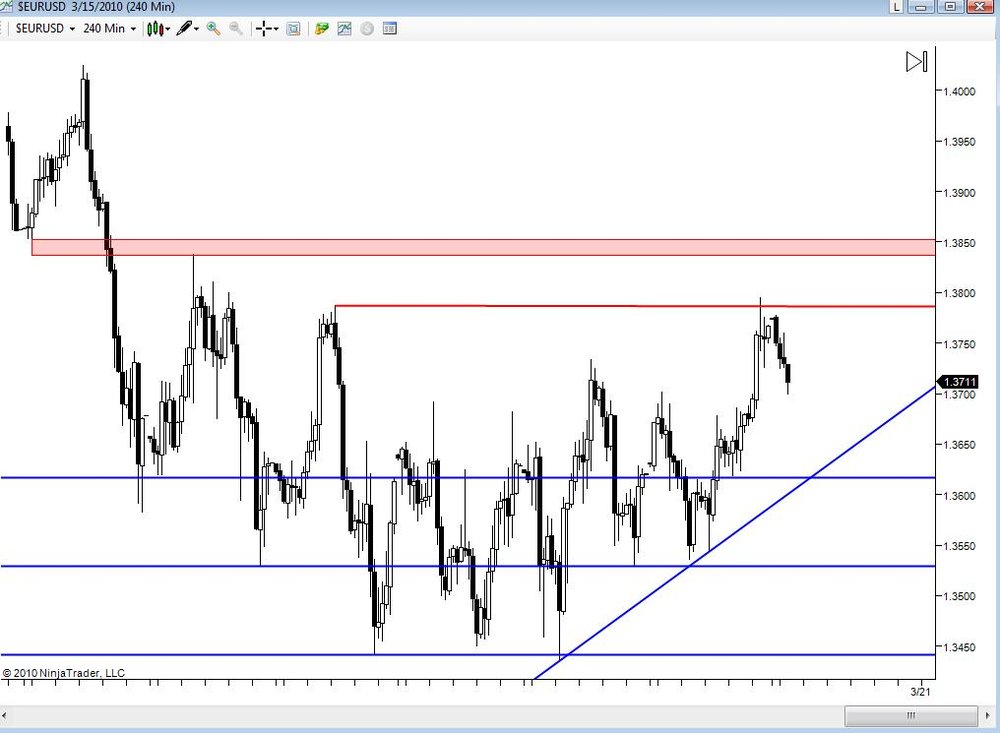Click the 3/21 date label on time axis
Image resolution: width=1000 pixels, height=733 pixels.
(920, 692)
